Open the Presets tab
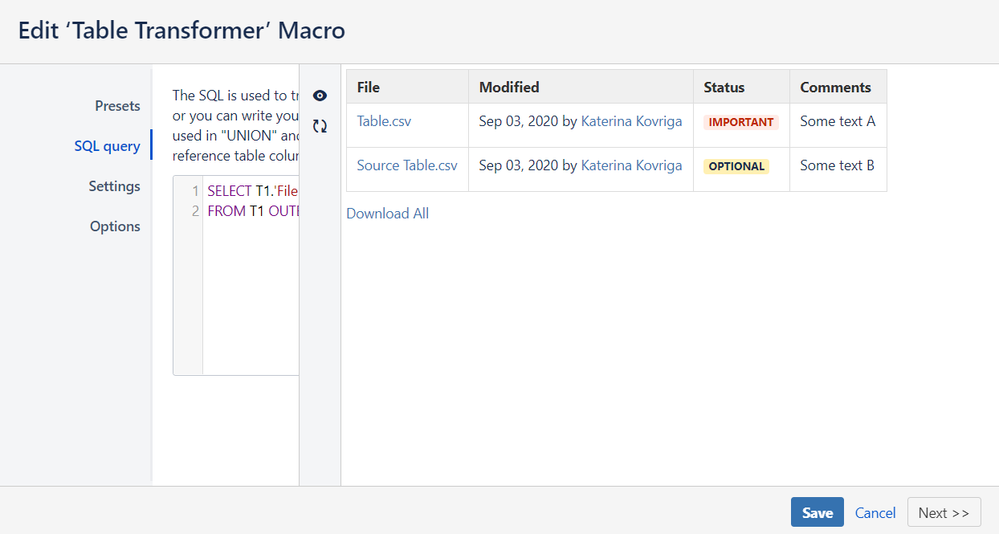Viewport: 999px width, 534px height. tap(117, 106)
